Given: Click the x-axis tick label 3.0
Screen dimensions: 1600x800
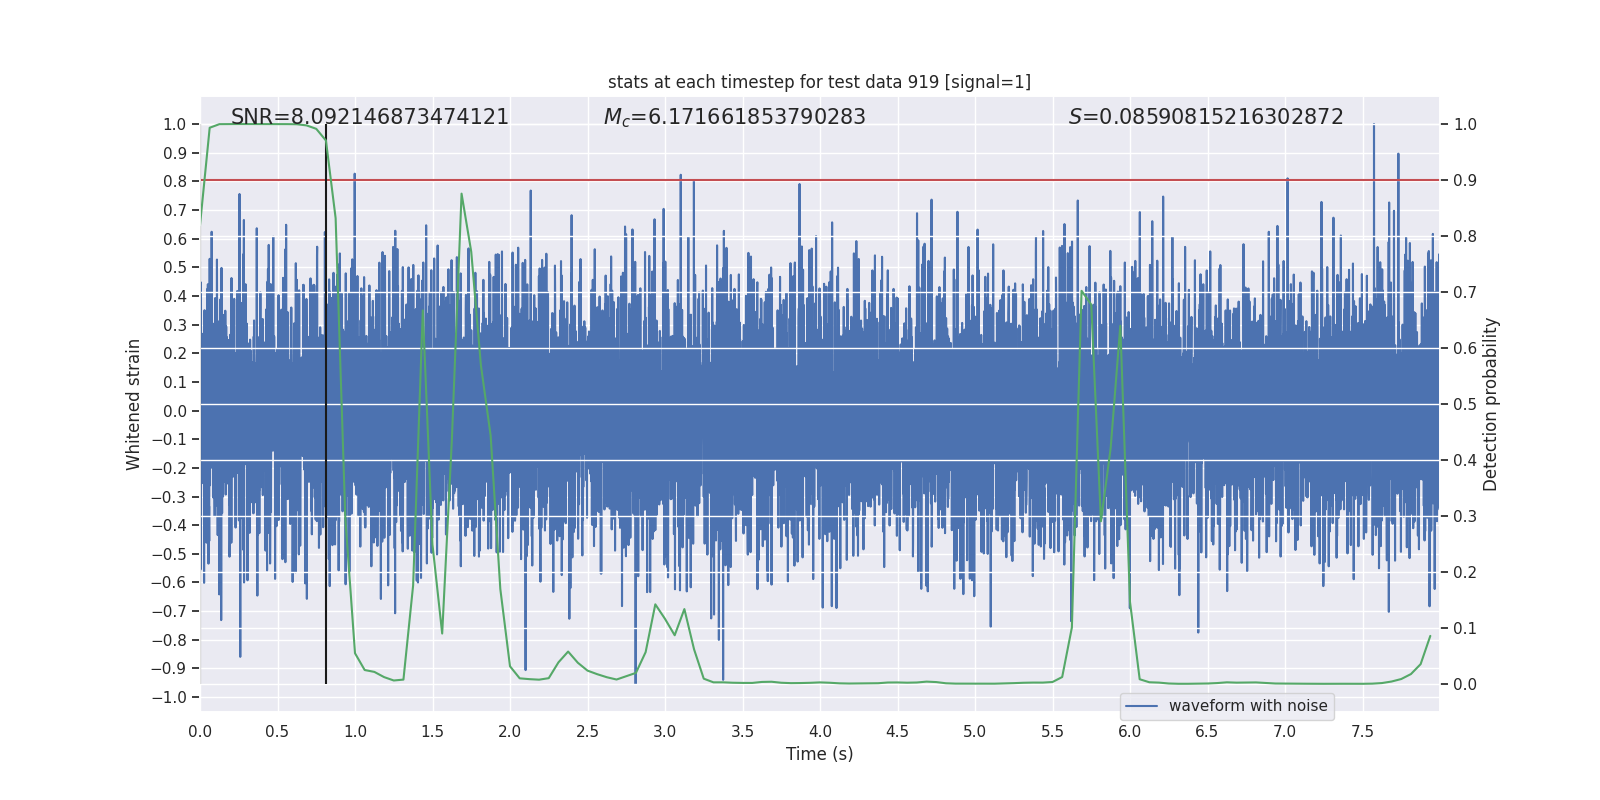Looking at the screenshot, I should [665, 731].
